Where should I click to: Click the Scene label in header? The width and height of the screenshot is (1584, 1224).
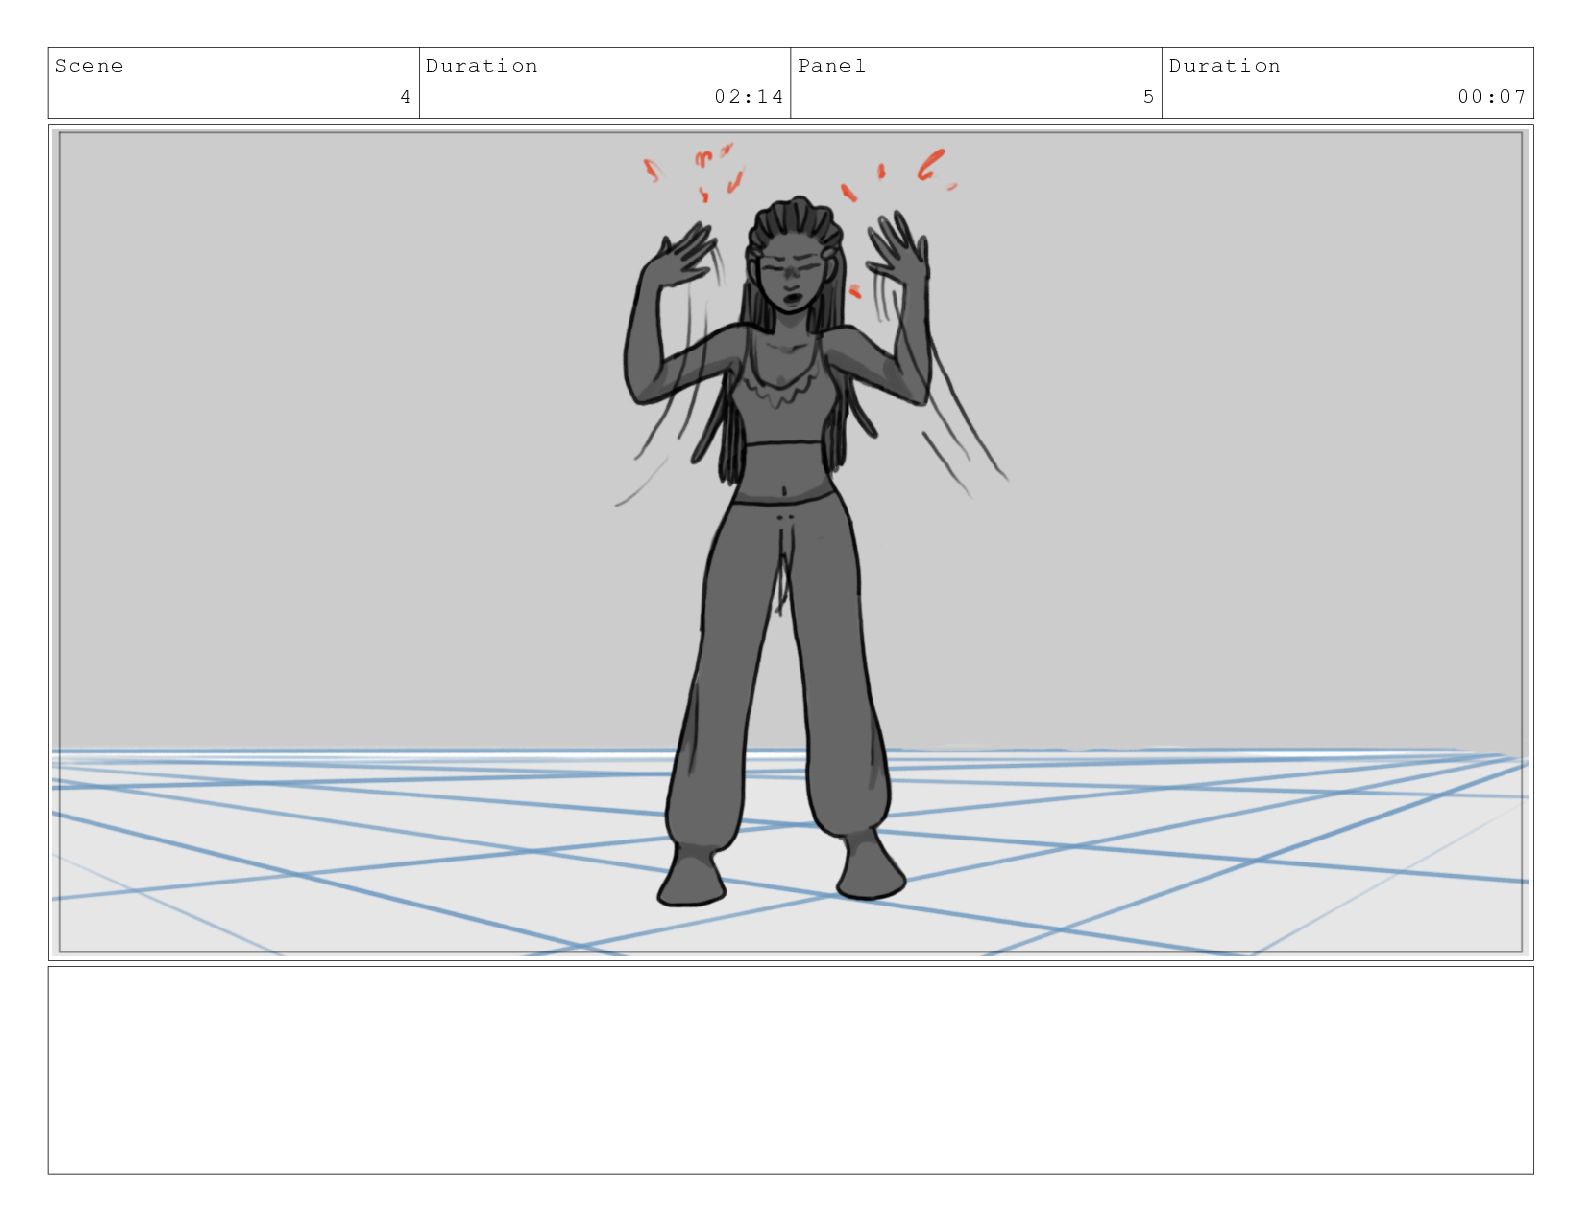tap(89, 67)
